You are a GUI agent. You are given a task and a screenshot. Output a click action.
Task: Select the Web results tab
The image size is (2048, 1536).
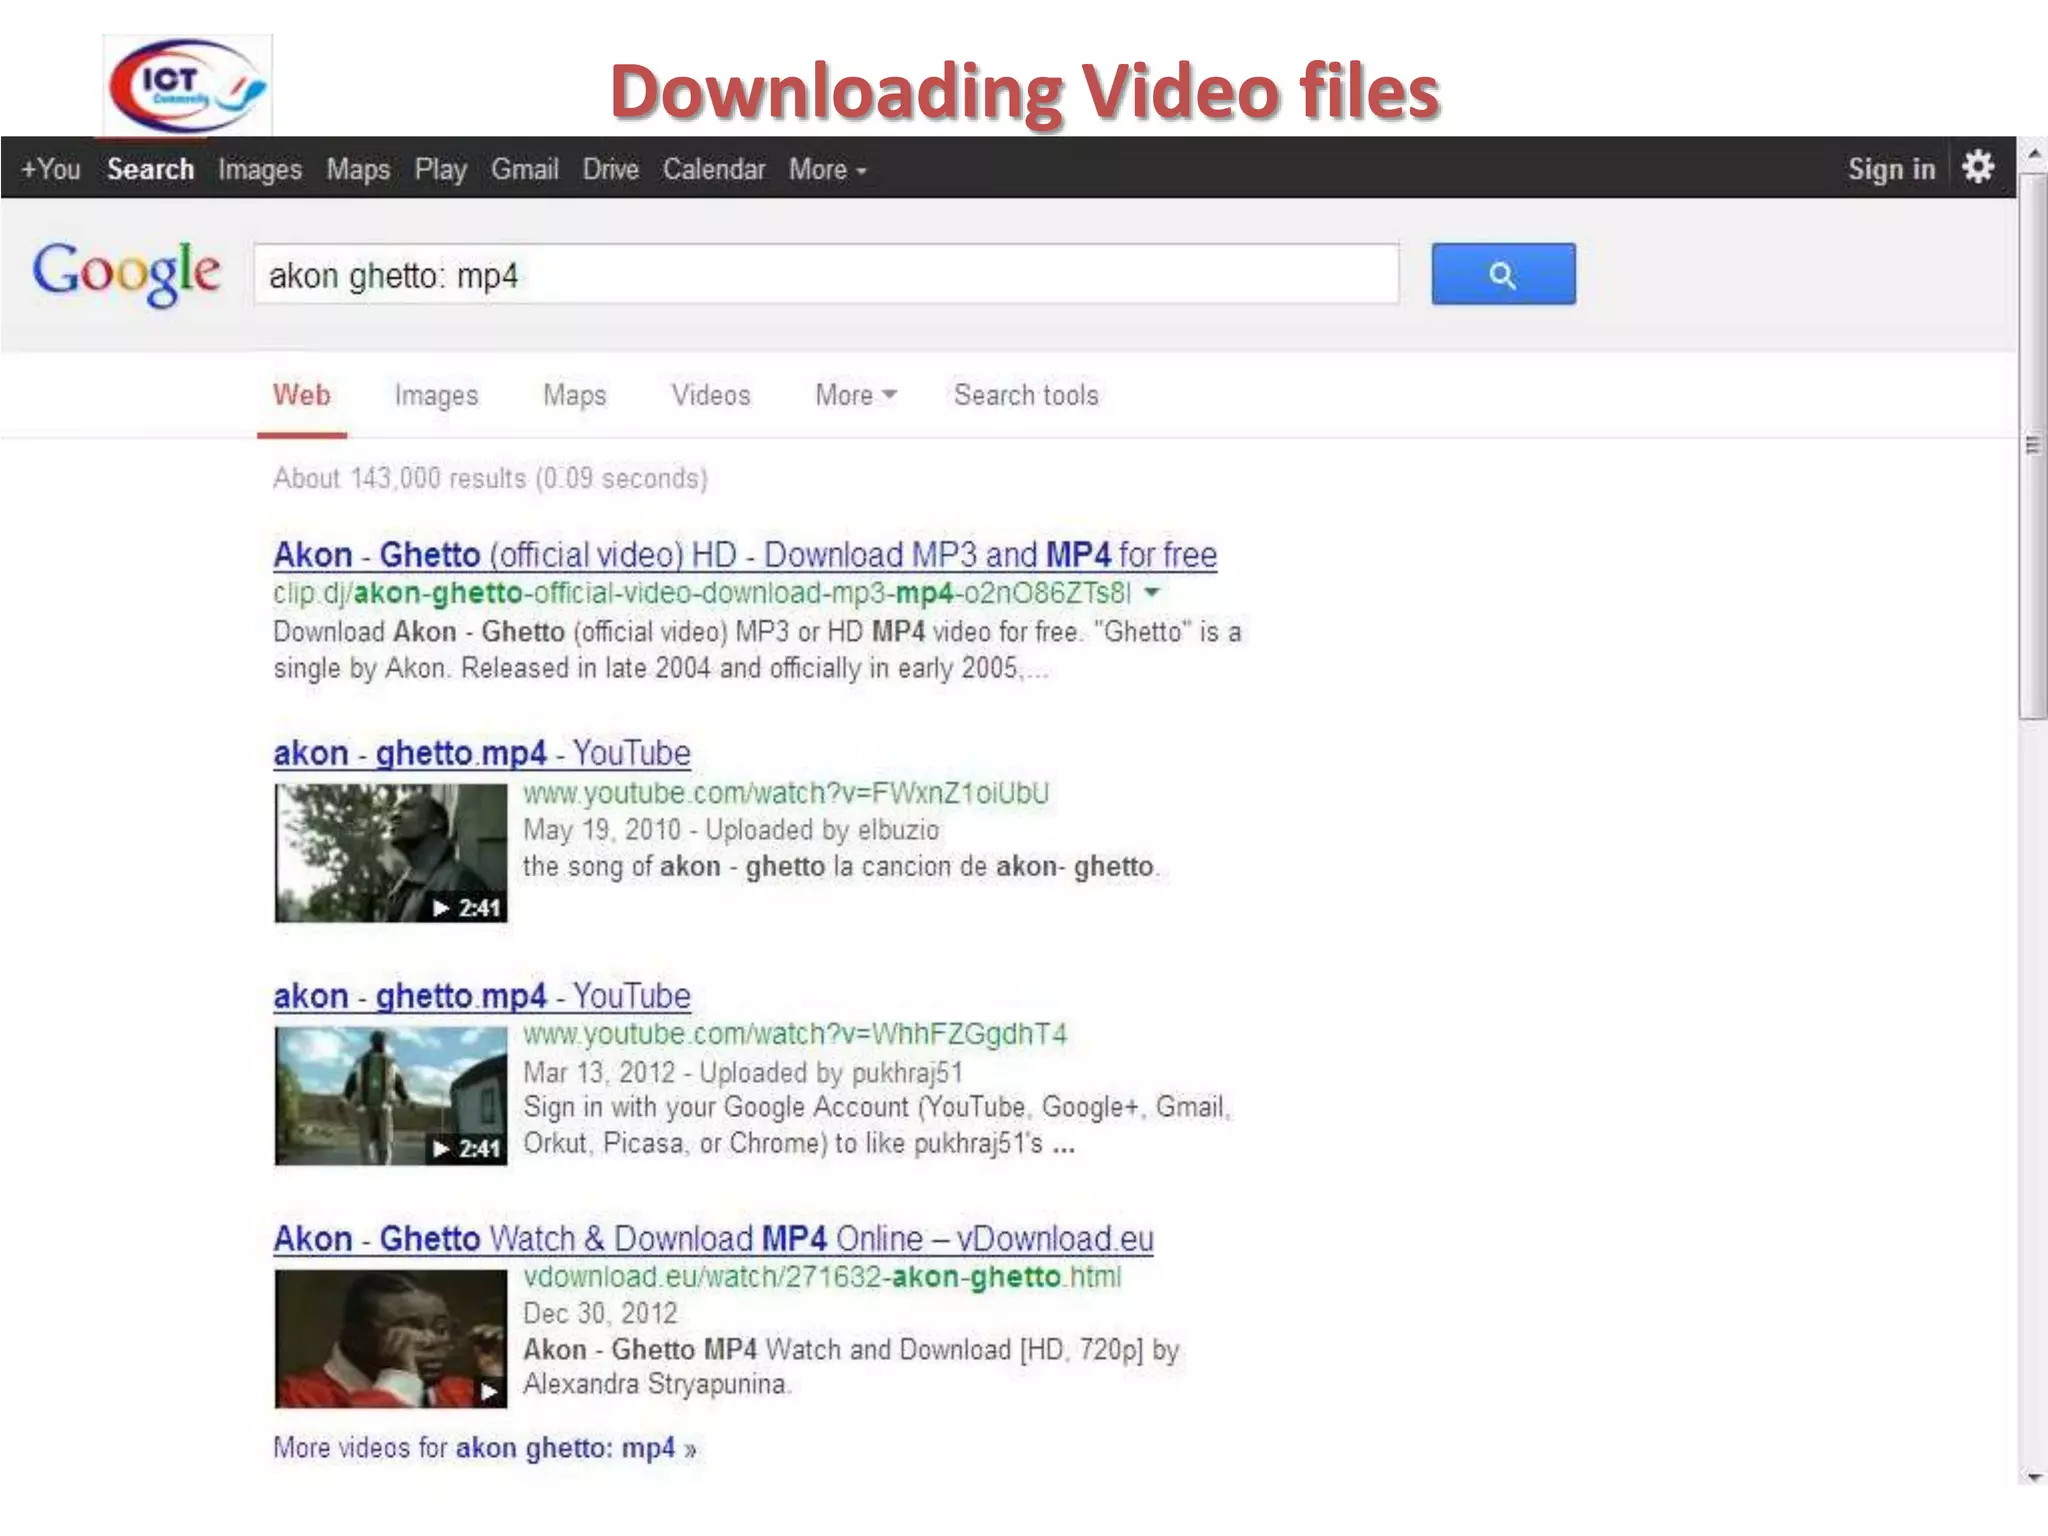(302, 395)
